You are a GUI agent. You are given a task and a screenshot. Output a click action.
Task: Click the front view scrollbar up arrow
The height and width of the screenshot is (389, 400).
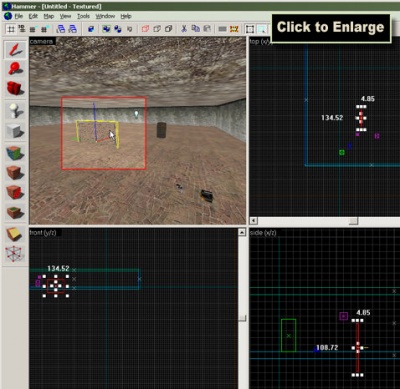[x=242, y=232]
